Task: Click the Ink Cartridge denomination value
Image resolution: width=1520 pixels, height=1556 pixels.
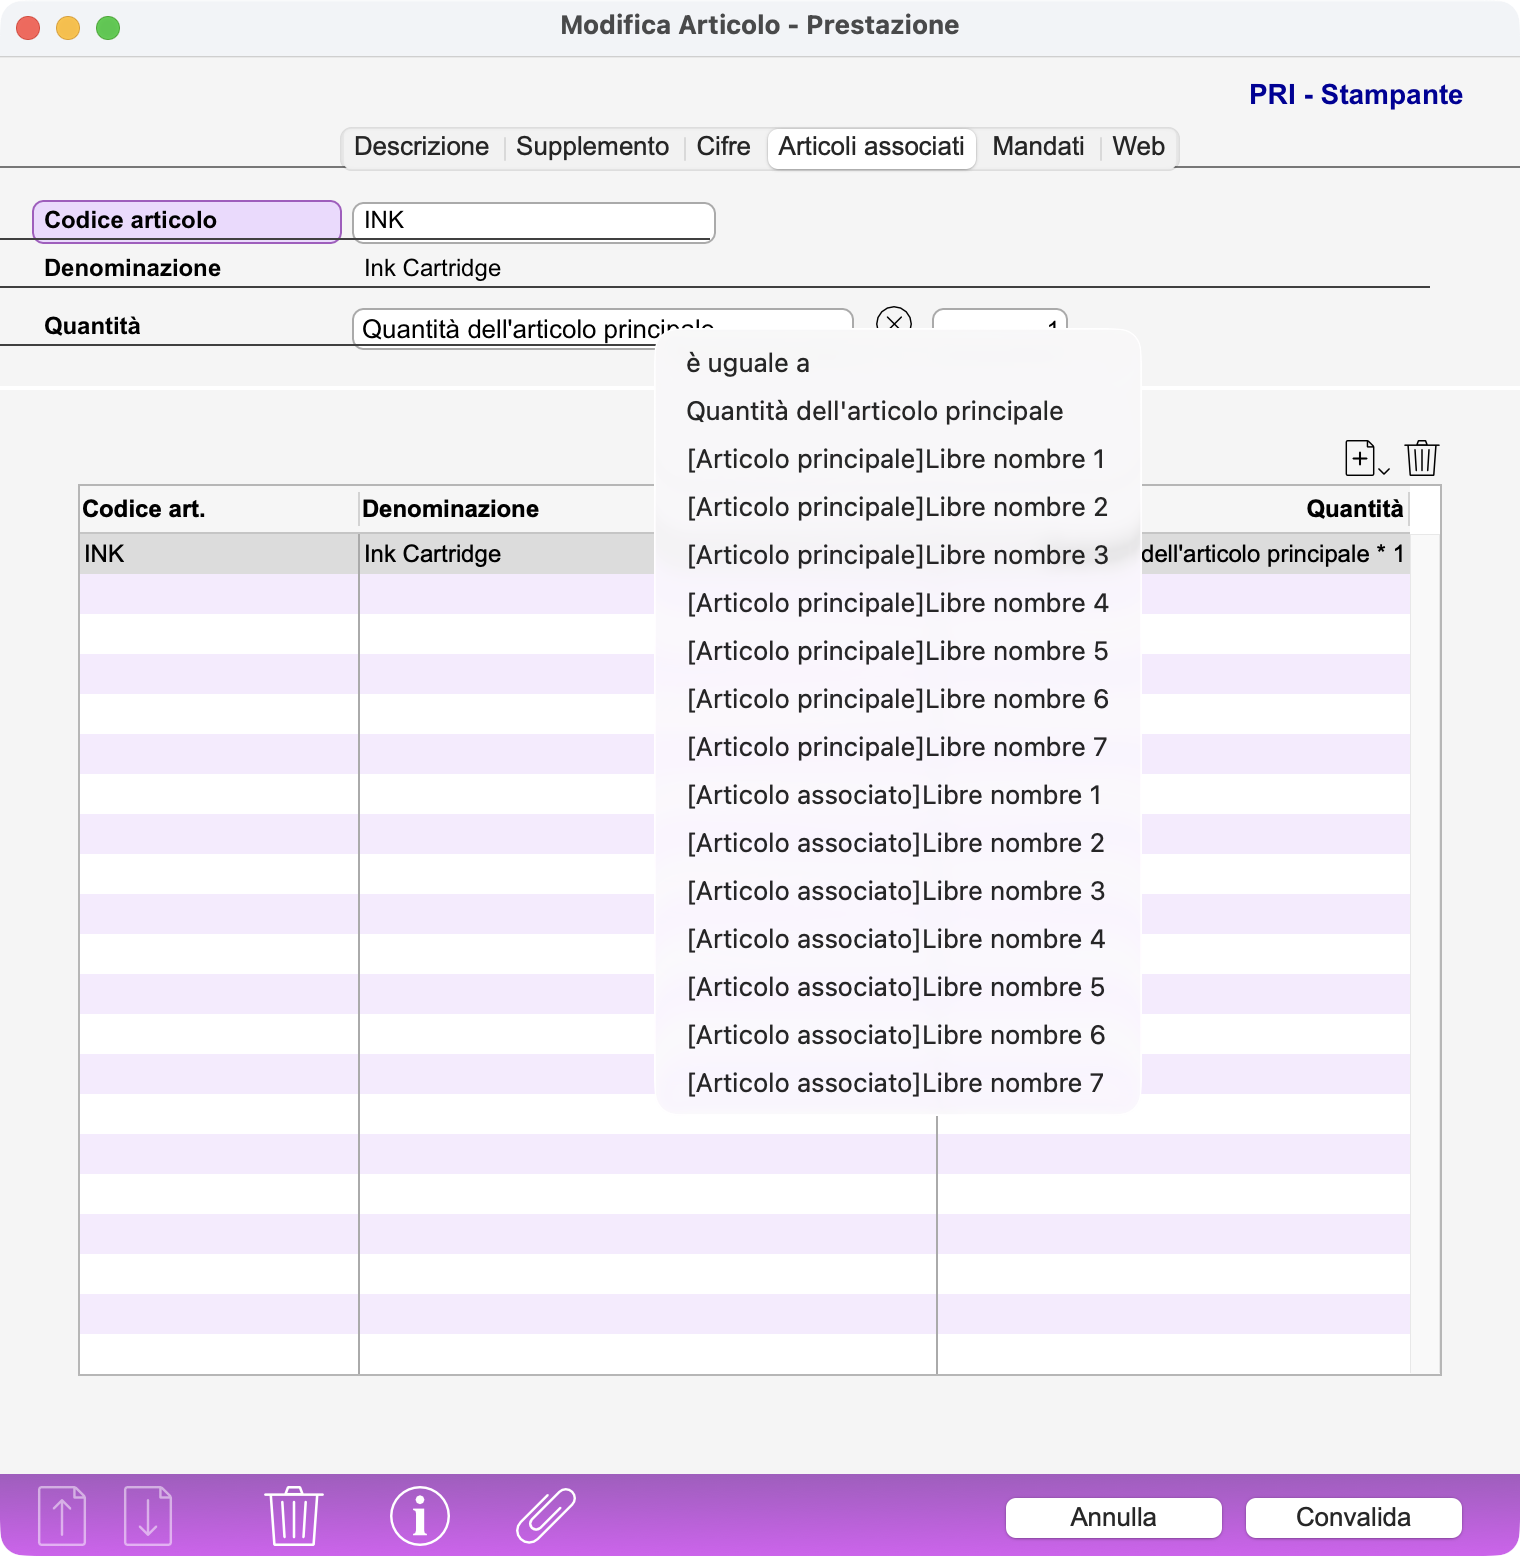Action: (x=432, y=268)
